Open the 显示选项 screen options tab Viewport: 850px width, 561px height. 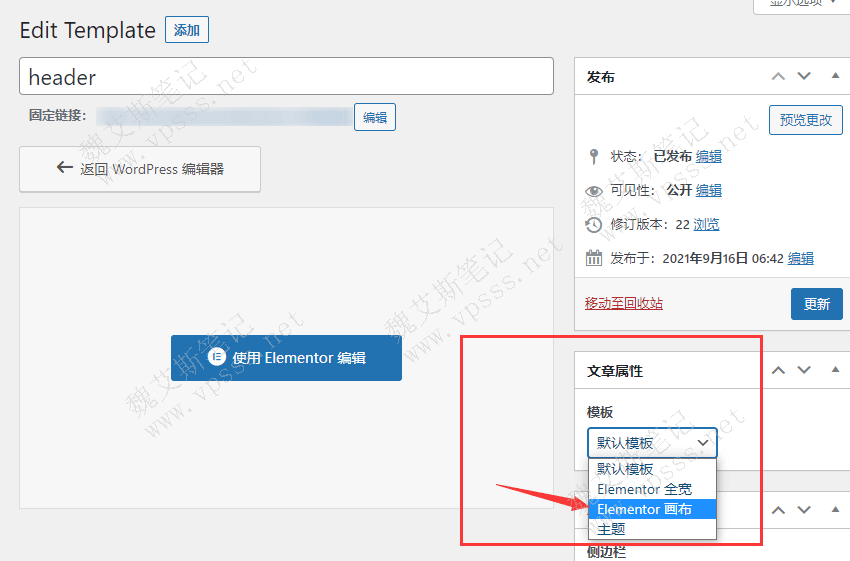[802, 4]
